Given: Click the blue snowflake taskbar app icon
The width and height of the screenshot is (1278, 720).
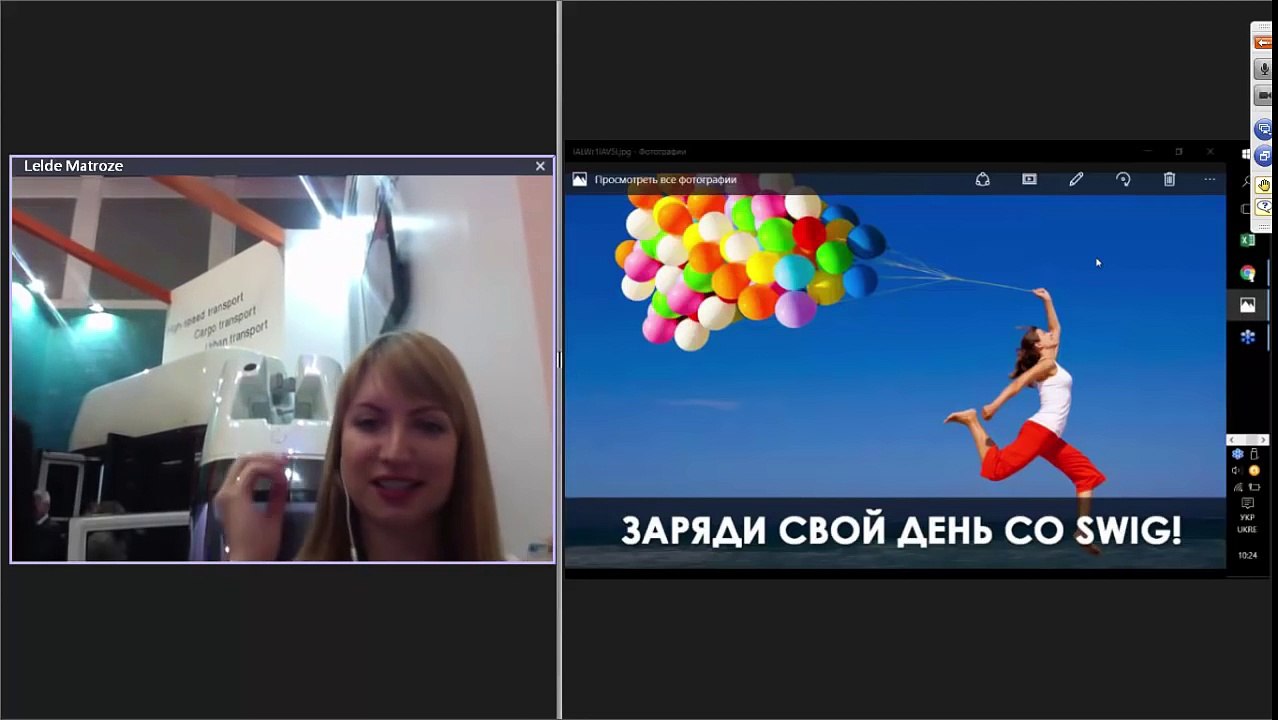Looking at the screenshot, I should tap(1247, 337).
